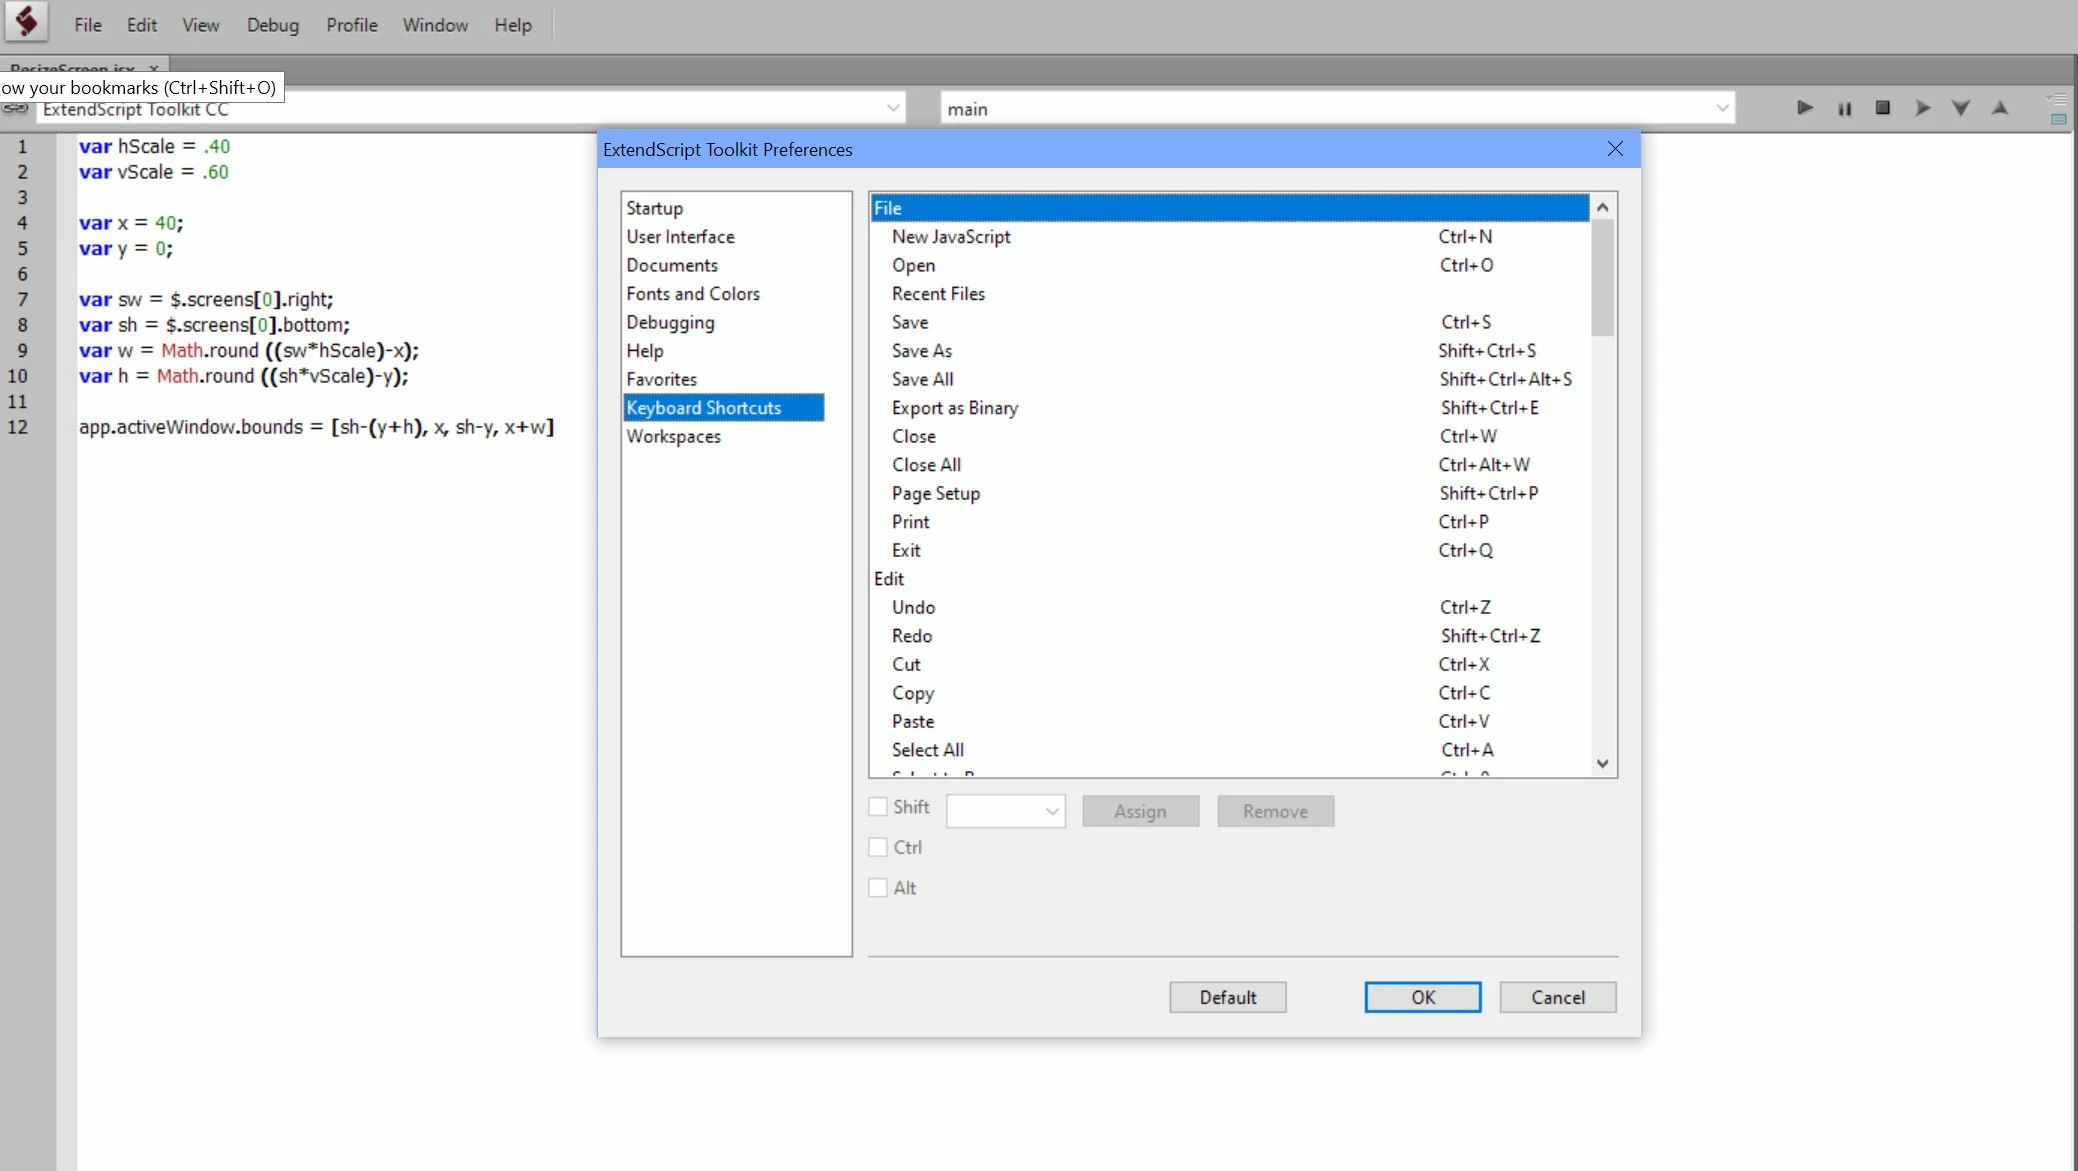The image size is (2078, 1171).
Task: Tick the Ctrl modifier checkbox
Action: pos(878,848)
